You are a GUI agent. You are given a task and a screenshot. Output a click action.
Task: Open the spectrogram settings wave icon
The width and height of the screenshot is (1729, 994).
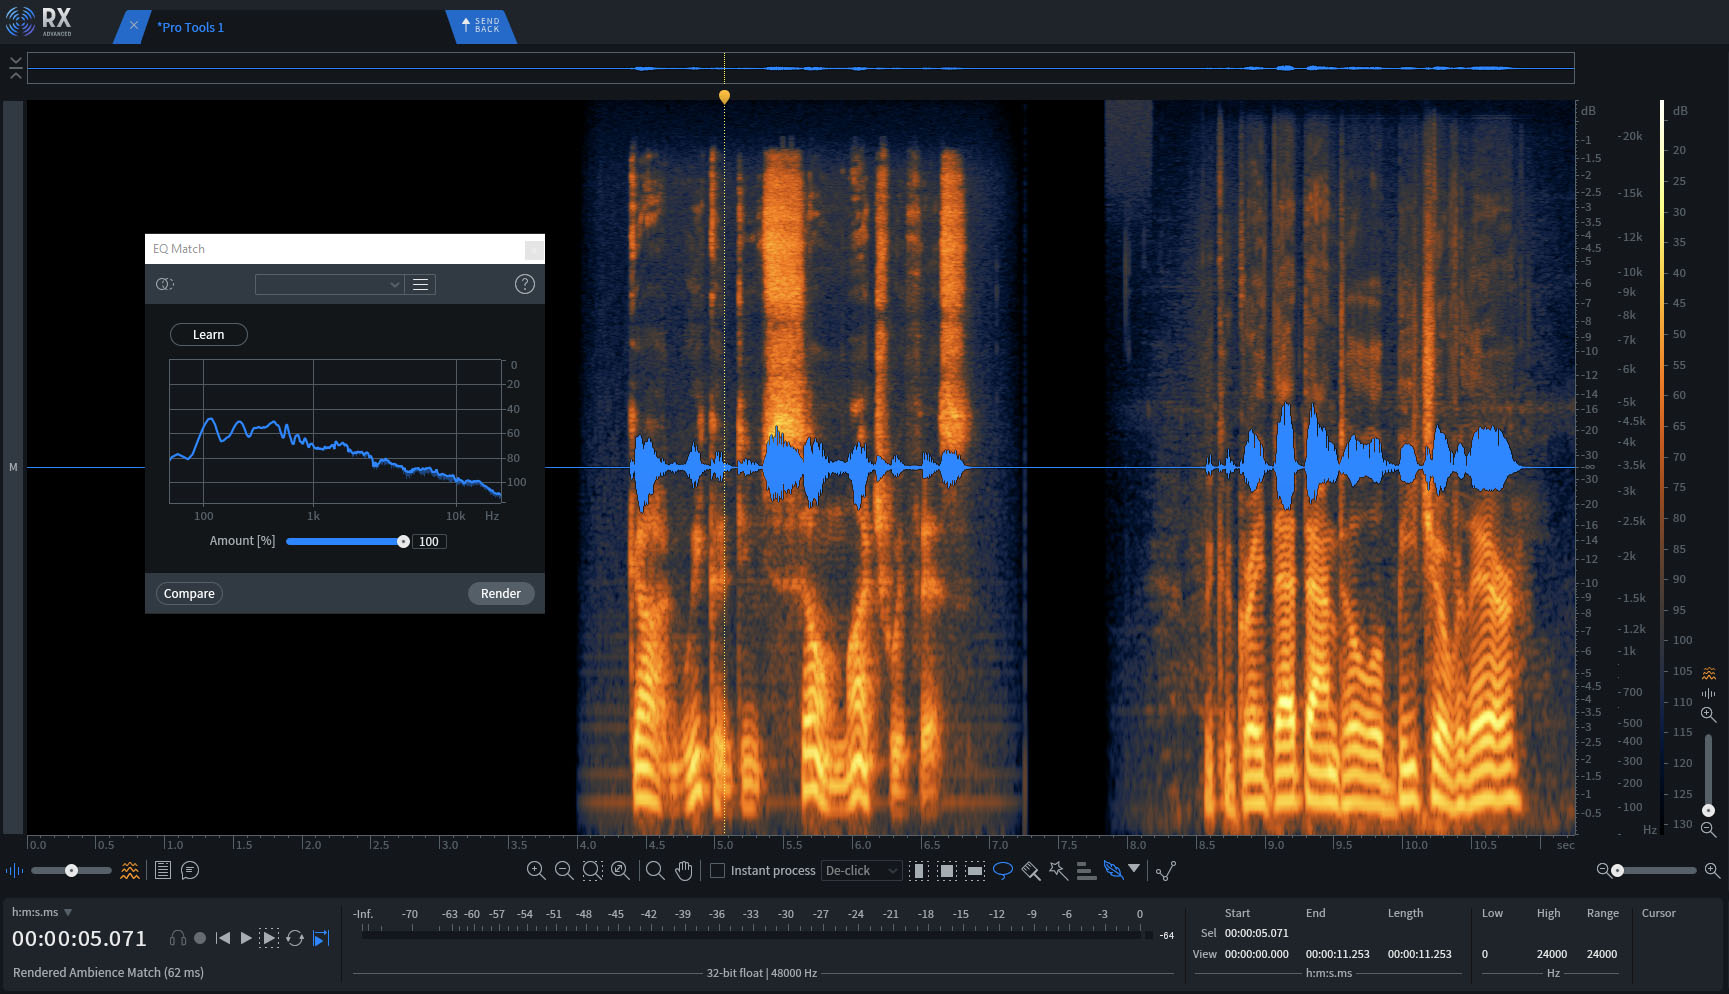130,871
